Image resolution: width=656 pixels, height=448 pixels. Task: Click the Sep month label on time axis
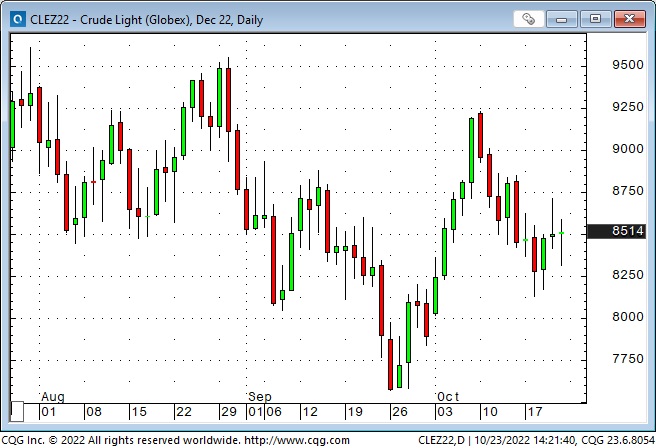pos(259,397)
